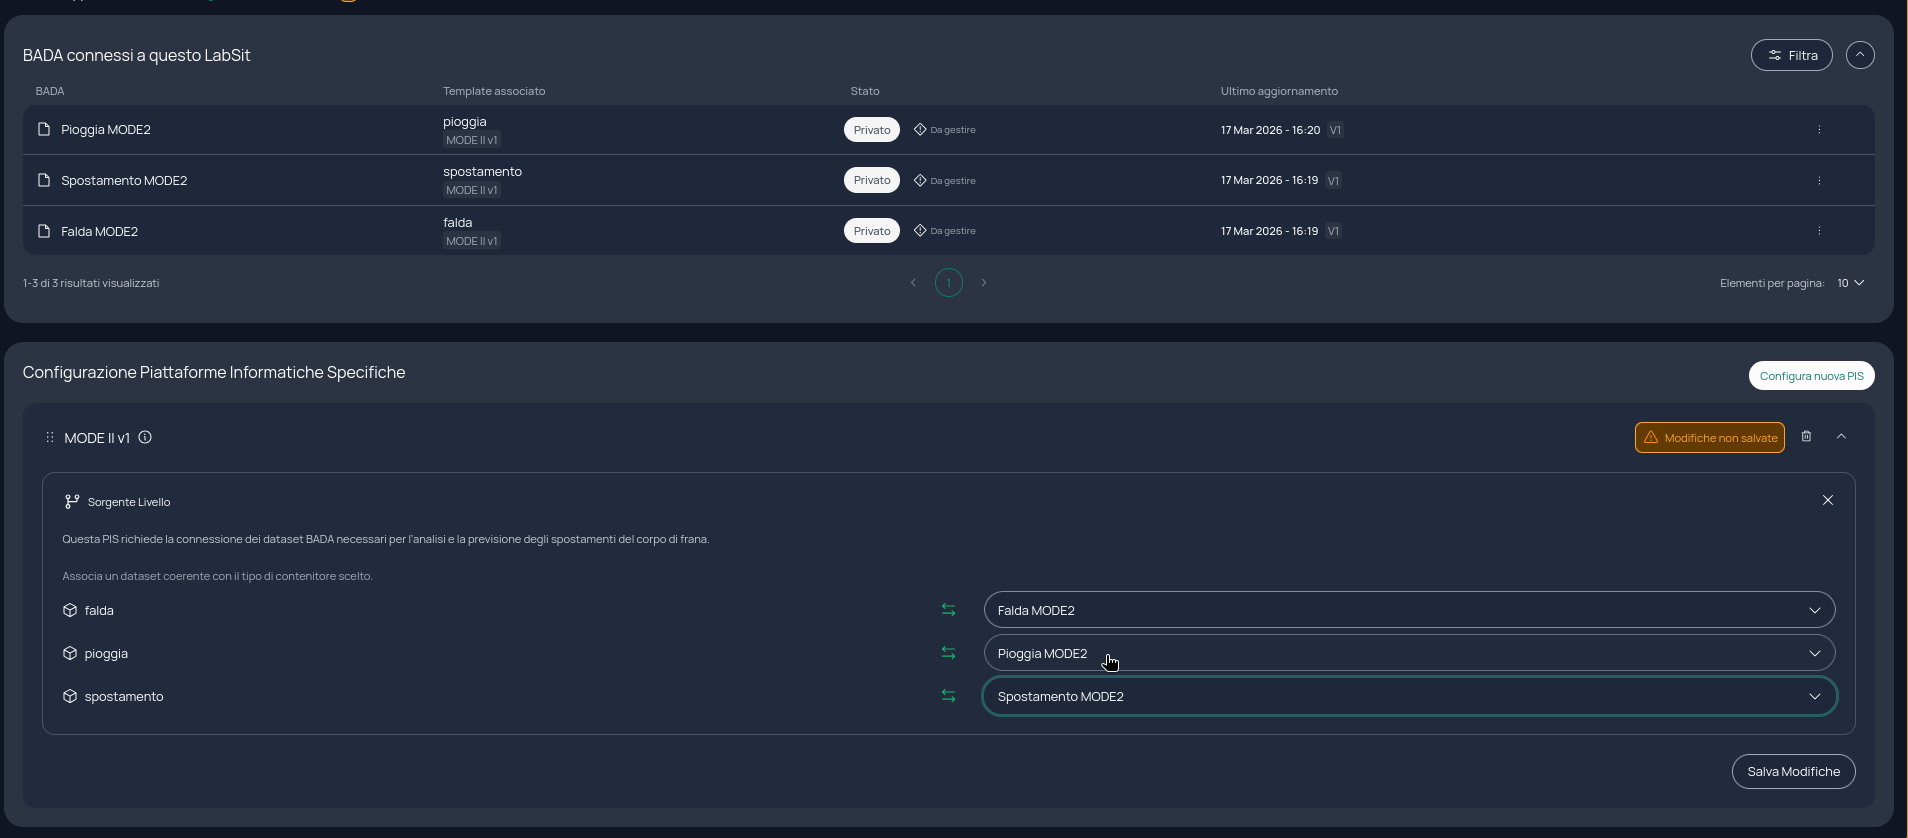Open the Spostamento MODE2 dataset dropdown

pyautogui.click(x=1409, y=696)
